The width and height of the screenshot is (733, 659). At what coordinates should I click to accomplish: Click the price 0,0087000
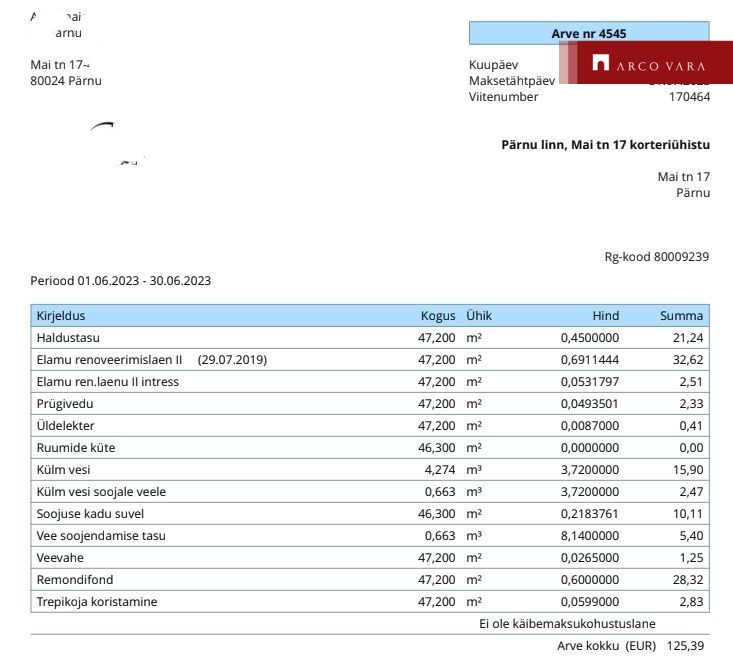pyautogui.click(x=589, y=425)
